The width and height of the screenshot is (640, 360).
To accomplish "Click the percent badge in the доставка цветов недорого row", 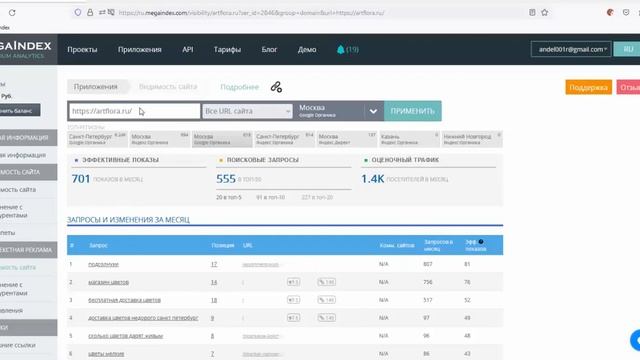I will pos(327,318).
